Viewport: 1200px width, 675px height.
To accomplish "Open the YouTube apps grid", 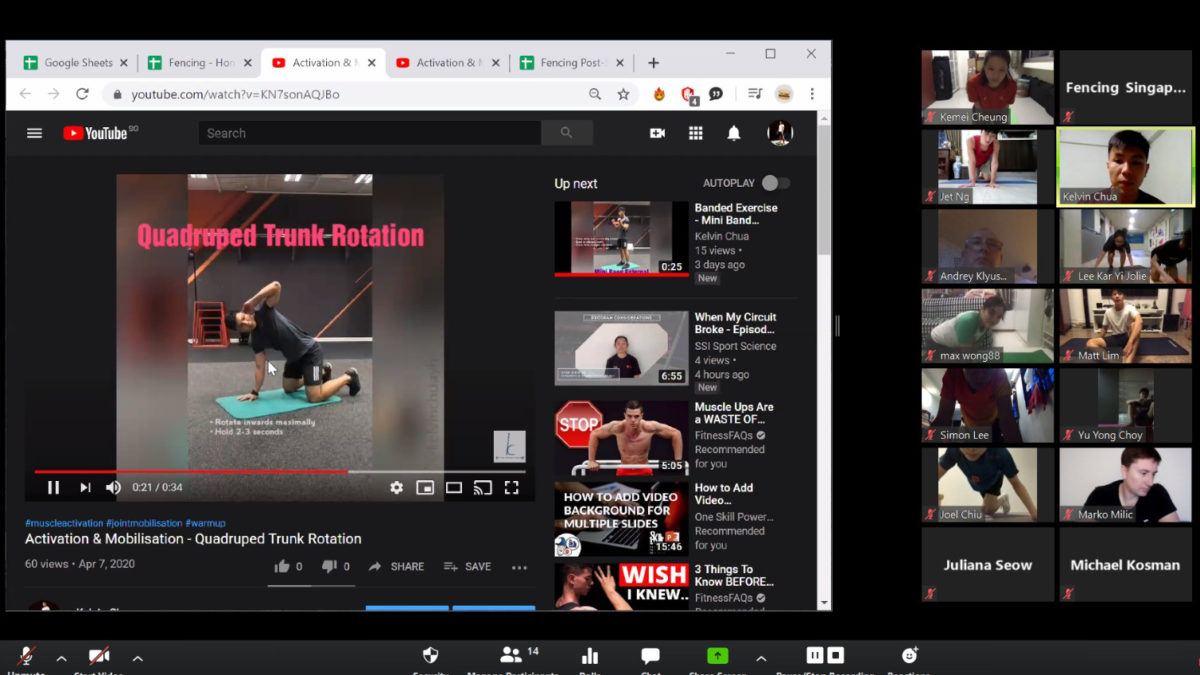I will pyautogui.click(x=696, y=133).
